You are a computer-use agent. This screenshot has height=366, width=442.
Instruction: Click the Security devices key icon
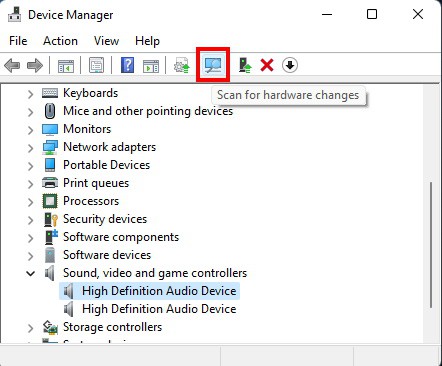[x=51, y=219]
